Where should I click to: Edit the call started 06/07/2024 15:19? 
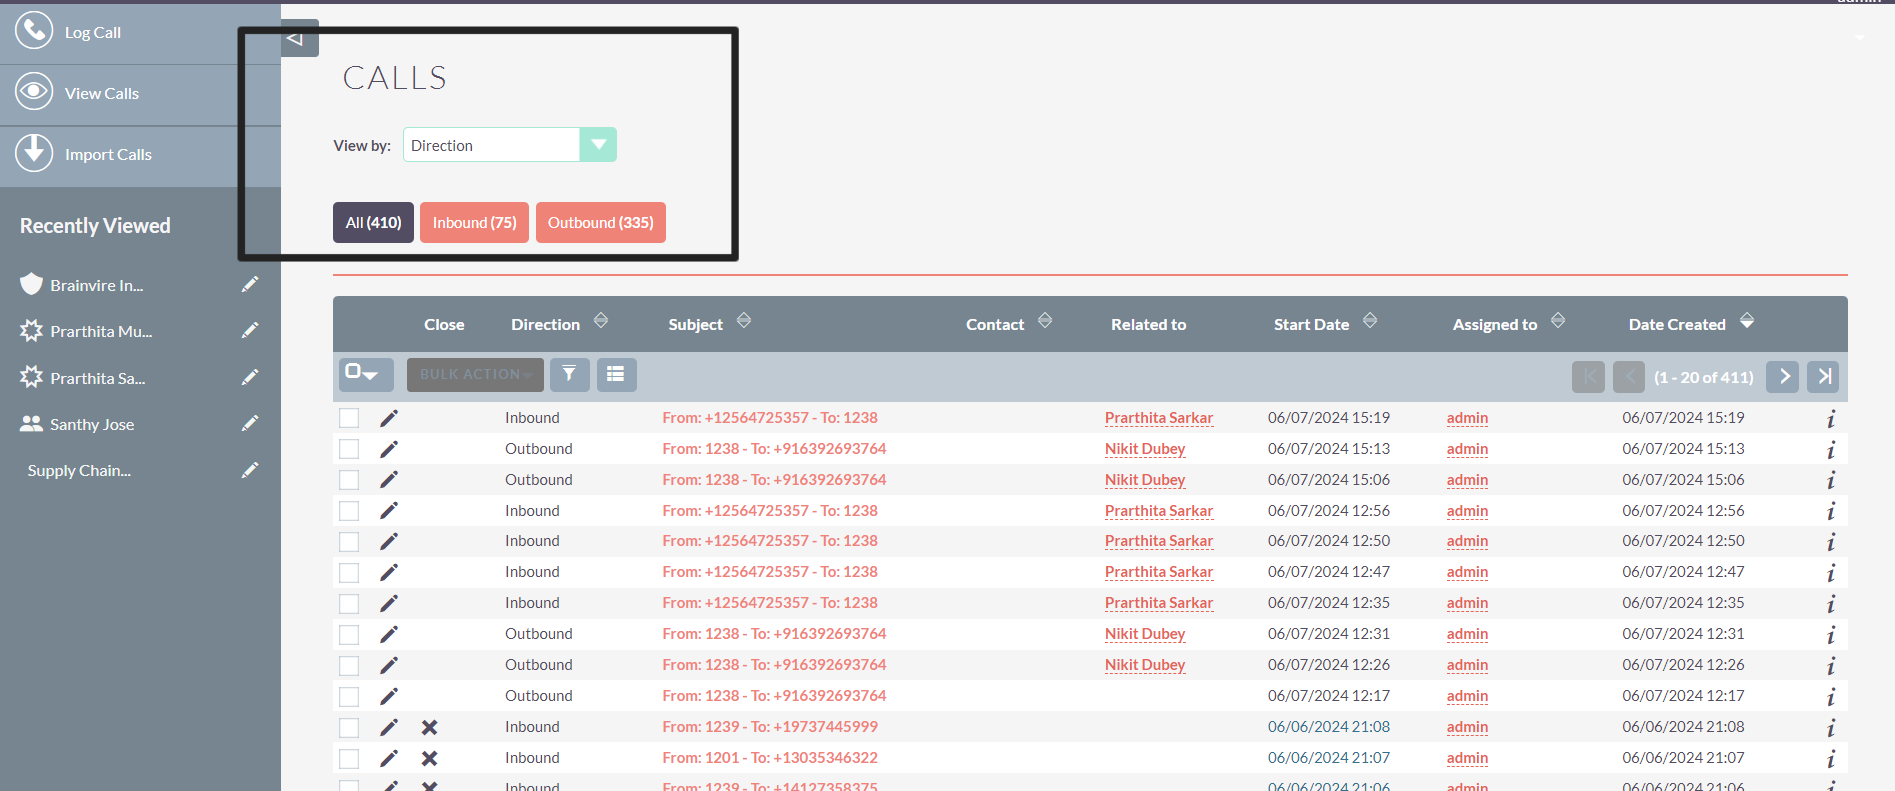coord(389,418)
